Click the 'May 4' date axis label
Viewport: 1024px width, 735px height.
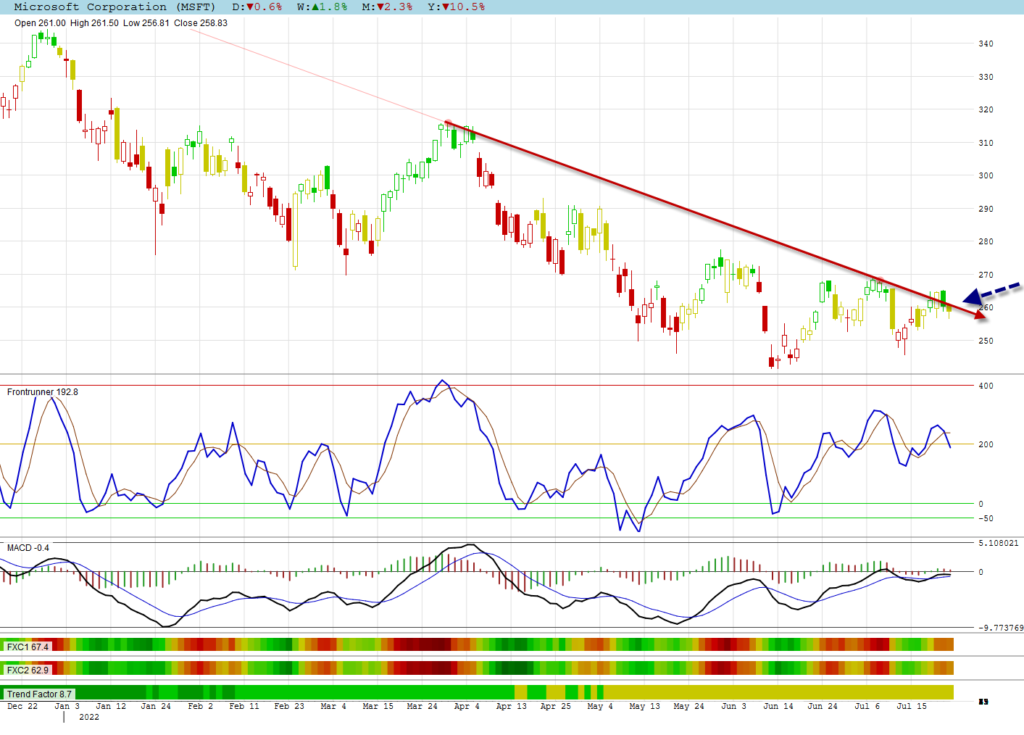[x=600, y=706]
